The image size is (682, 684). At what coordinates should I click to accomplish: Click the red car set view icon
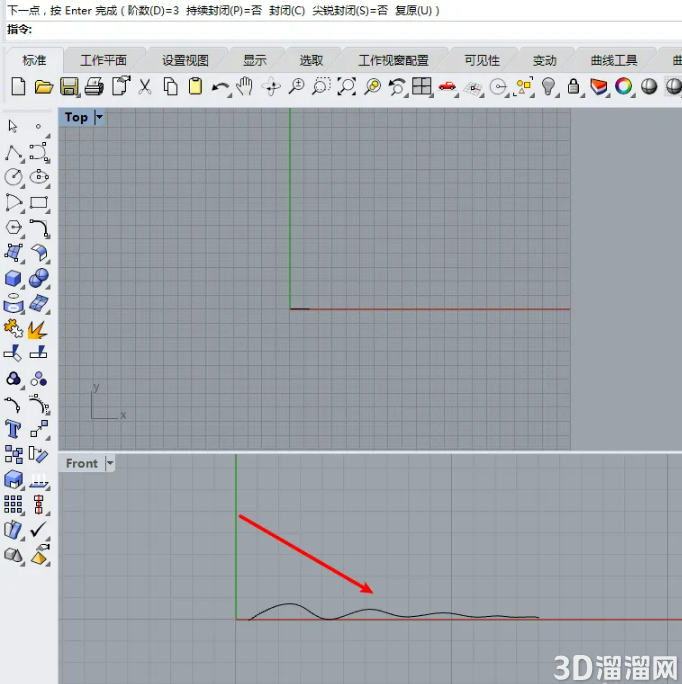[x=447, y=86]
